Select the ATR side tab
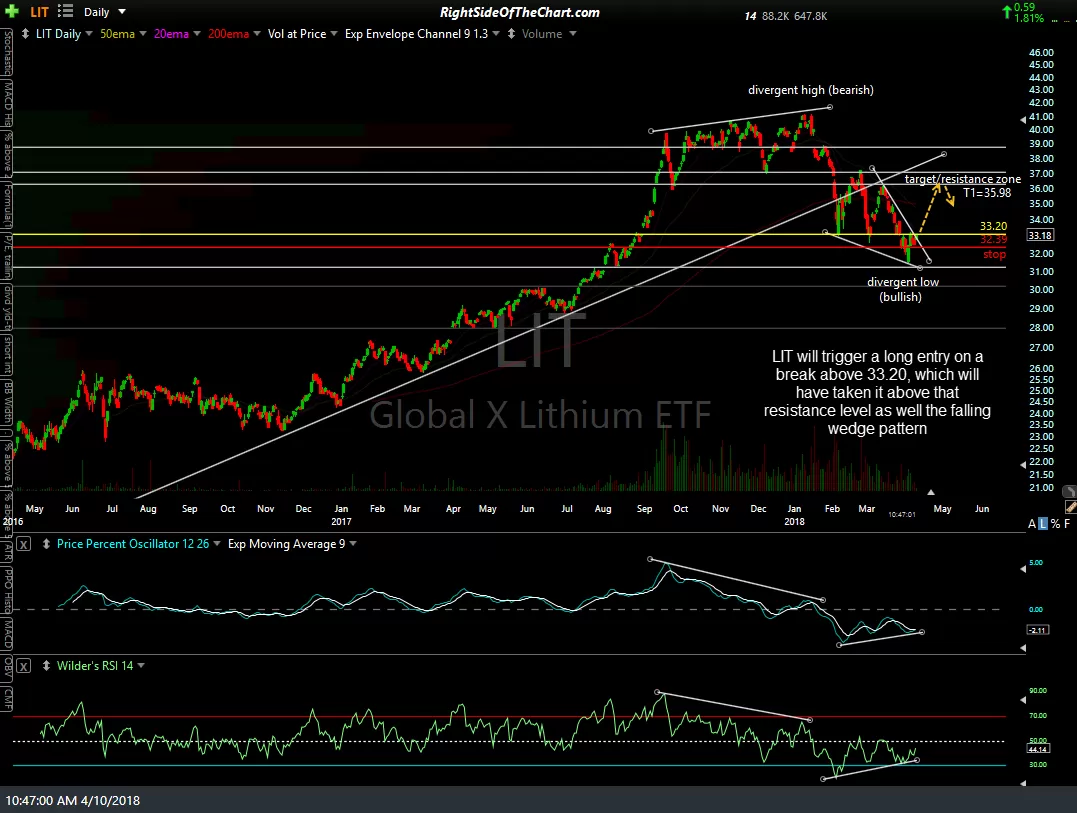This screenshot has width=1077, height=813. (7, 552)
